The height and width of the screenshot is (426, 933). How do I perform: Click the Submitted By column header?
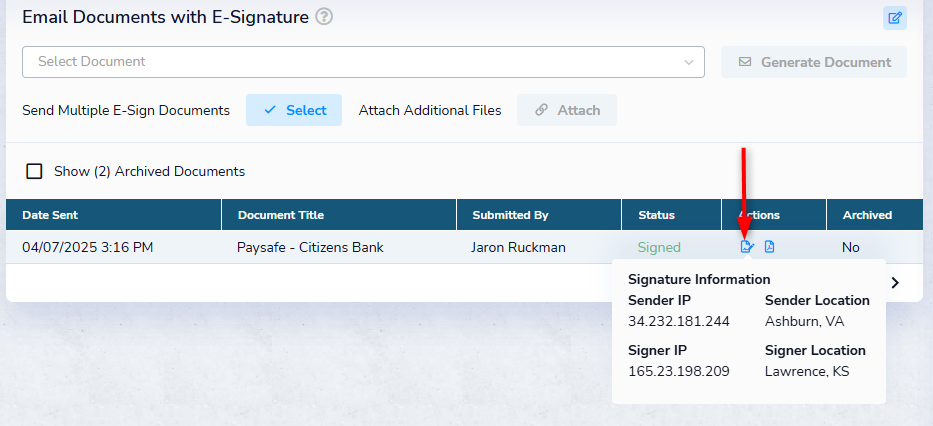click(510, 215)
